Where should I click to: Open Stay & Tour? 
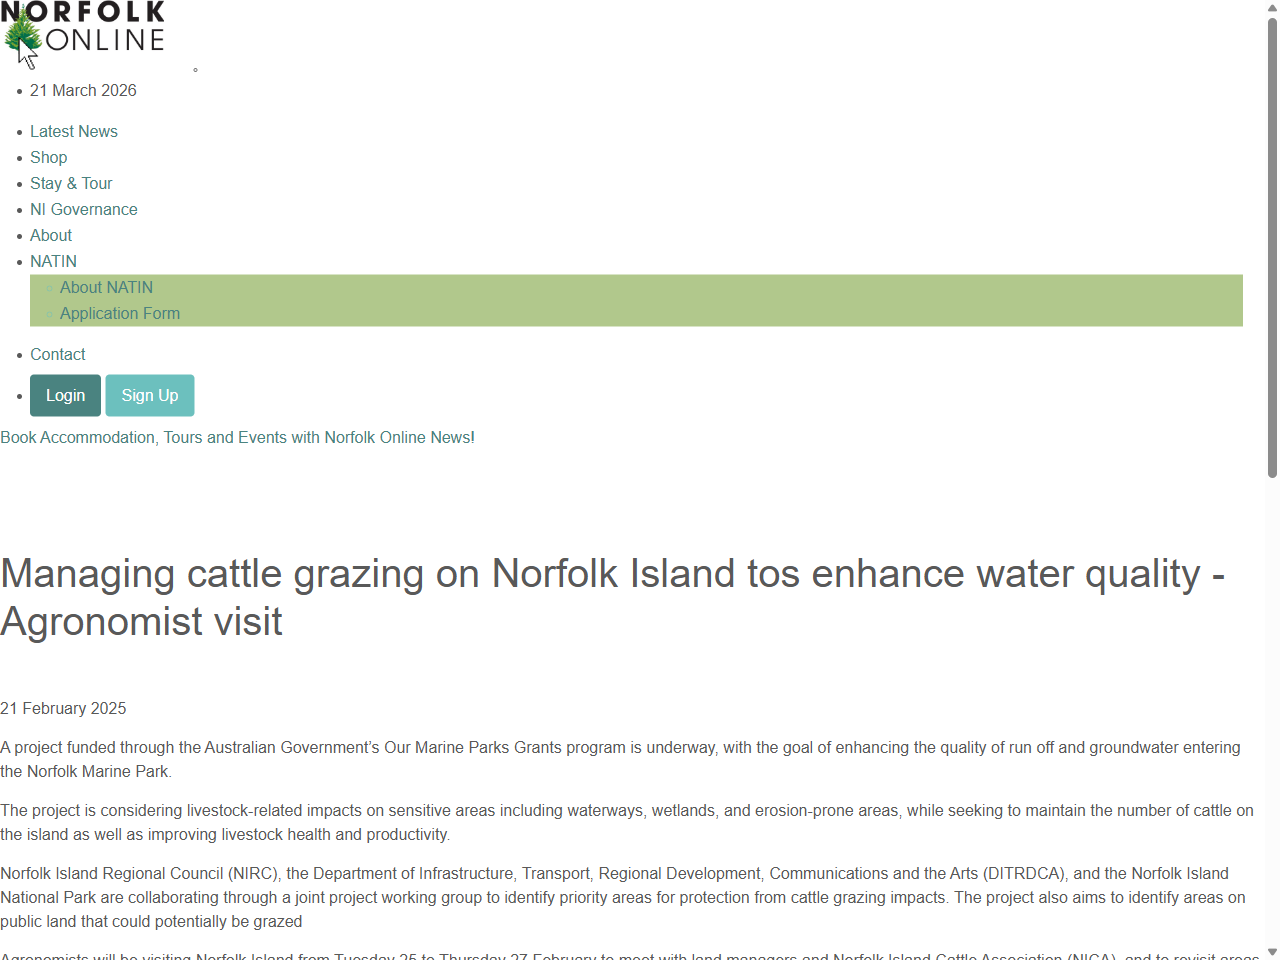pos(71,183)
